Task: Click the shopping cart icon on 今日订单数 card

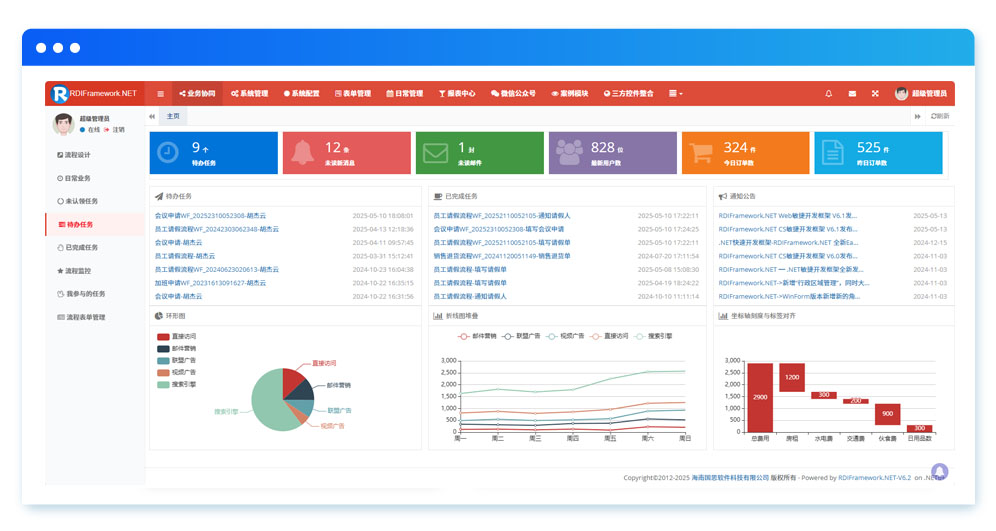Action: tap(702, 153)
